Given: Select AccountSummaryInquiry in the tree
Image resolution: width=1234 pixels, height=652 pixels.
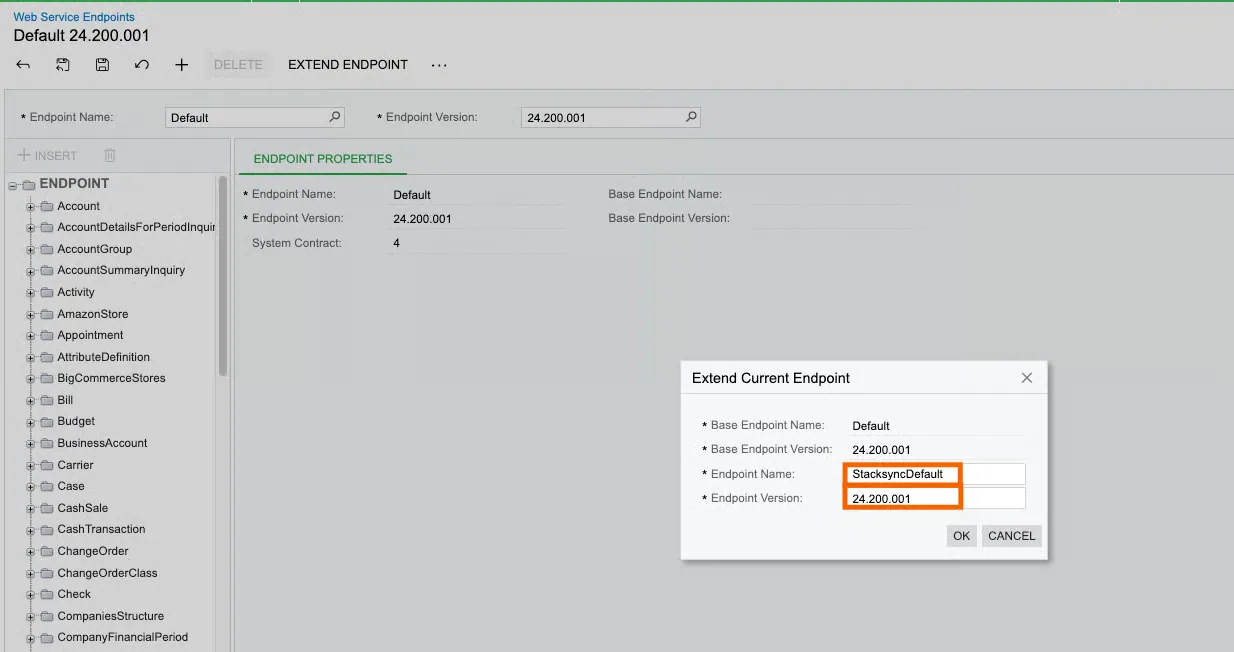Looking at the screenshot, I should click(121, 270).
